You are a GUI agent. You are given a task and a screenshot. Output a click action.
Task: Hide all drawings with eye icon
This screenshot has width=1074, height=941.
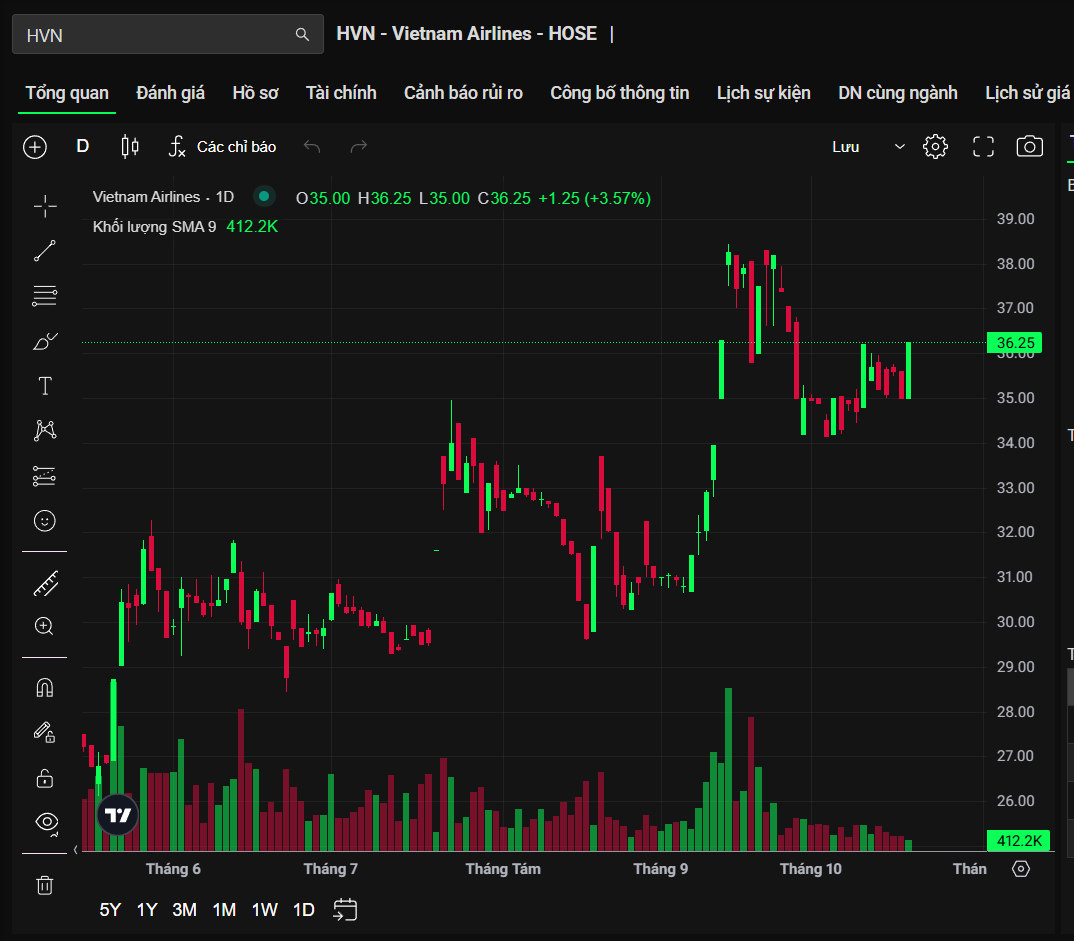click(45, 822)
